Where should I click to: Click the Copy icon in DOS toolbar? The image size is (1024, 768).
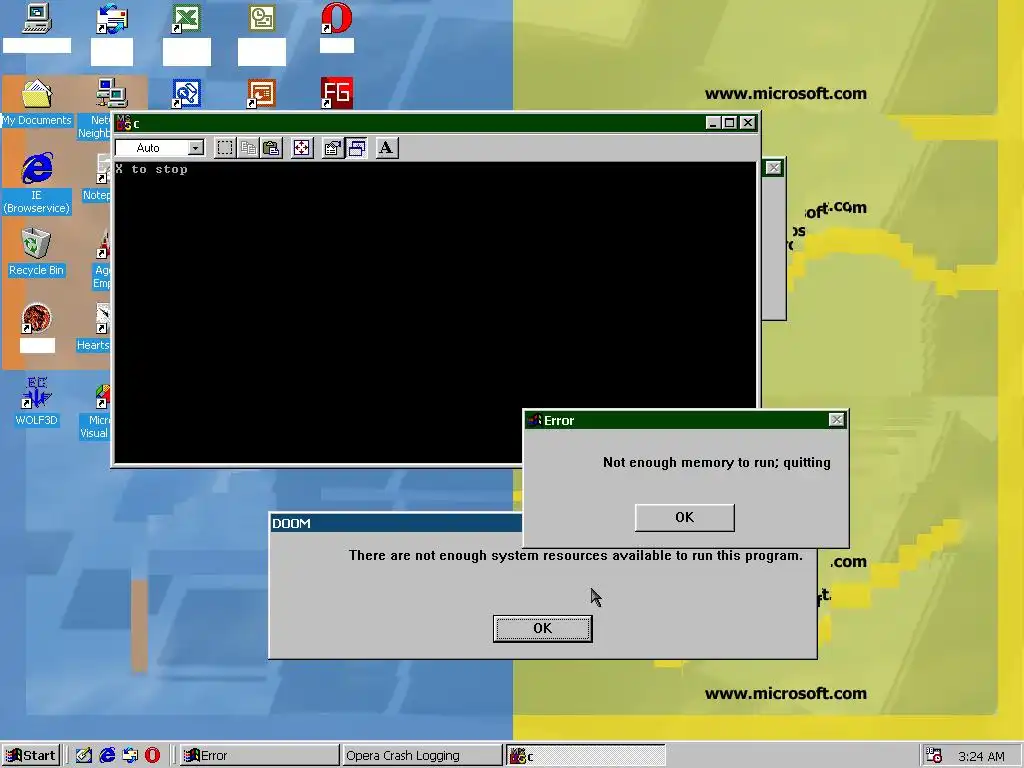[248, 148]
